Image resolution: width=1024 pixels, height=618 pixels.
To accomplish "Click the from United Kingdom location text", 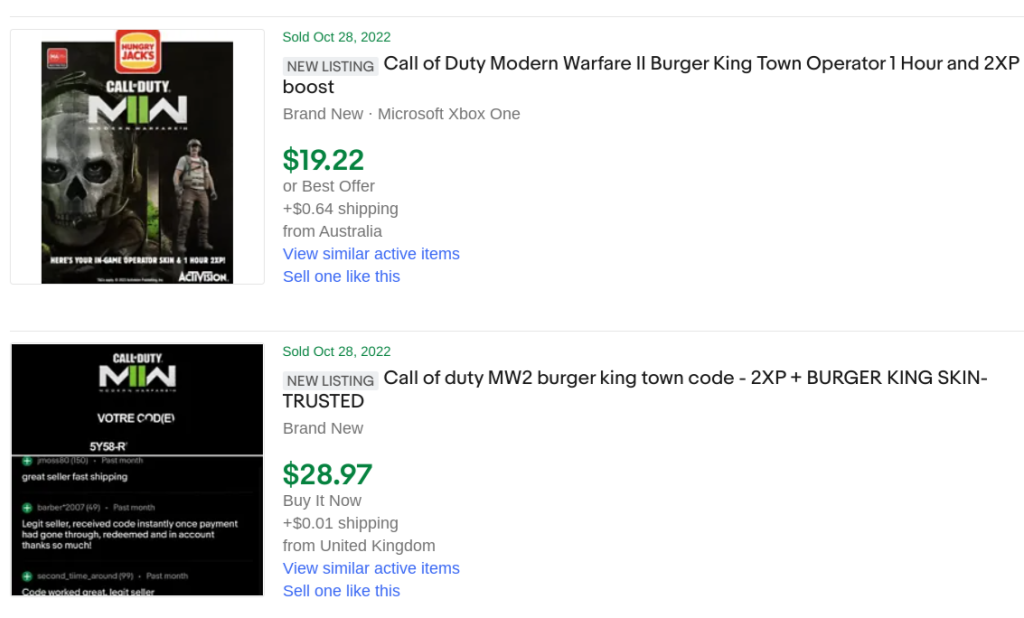I will click(359, 546).
